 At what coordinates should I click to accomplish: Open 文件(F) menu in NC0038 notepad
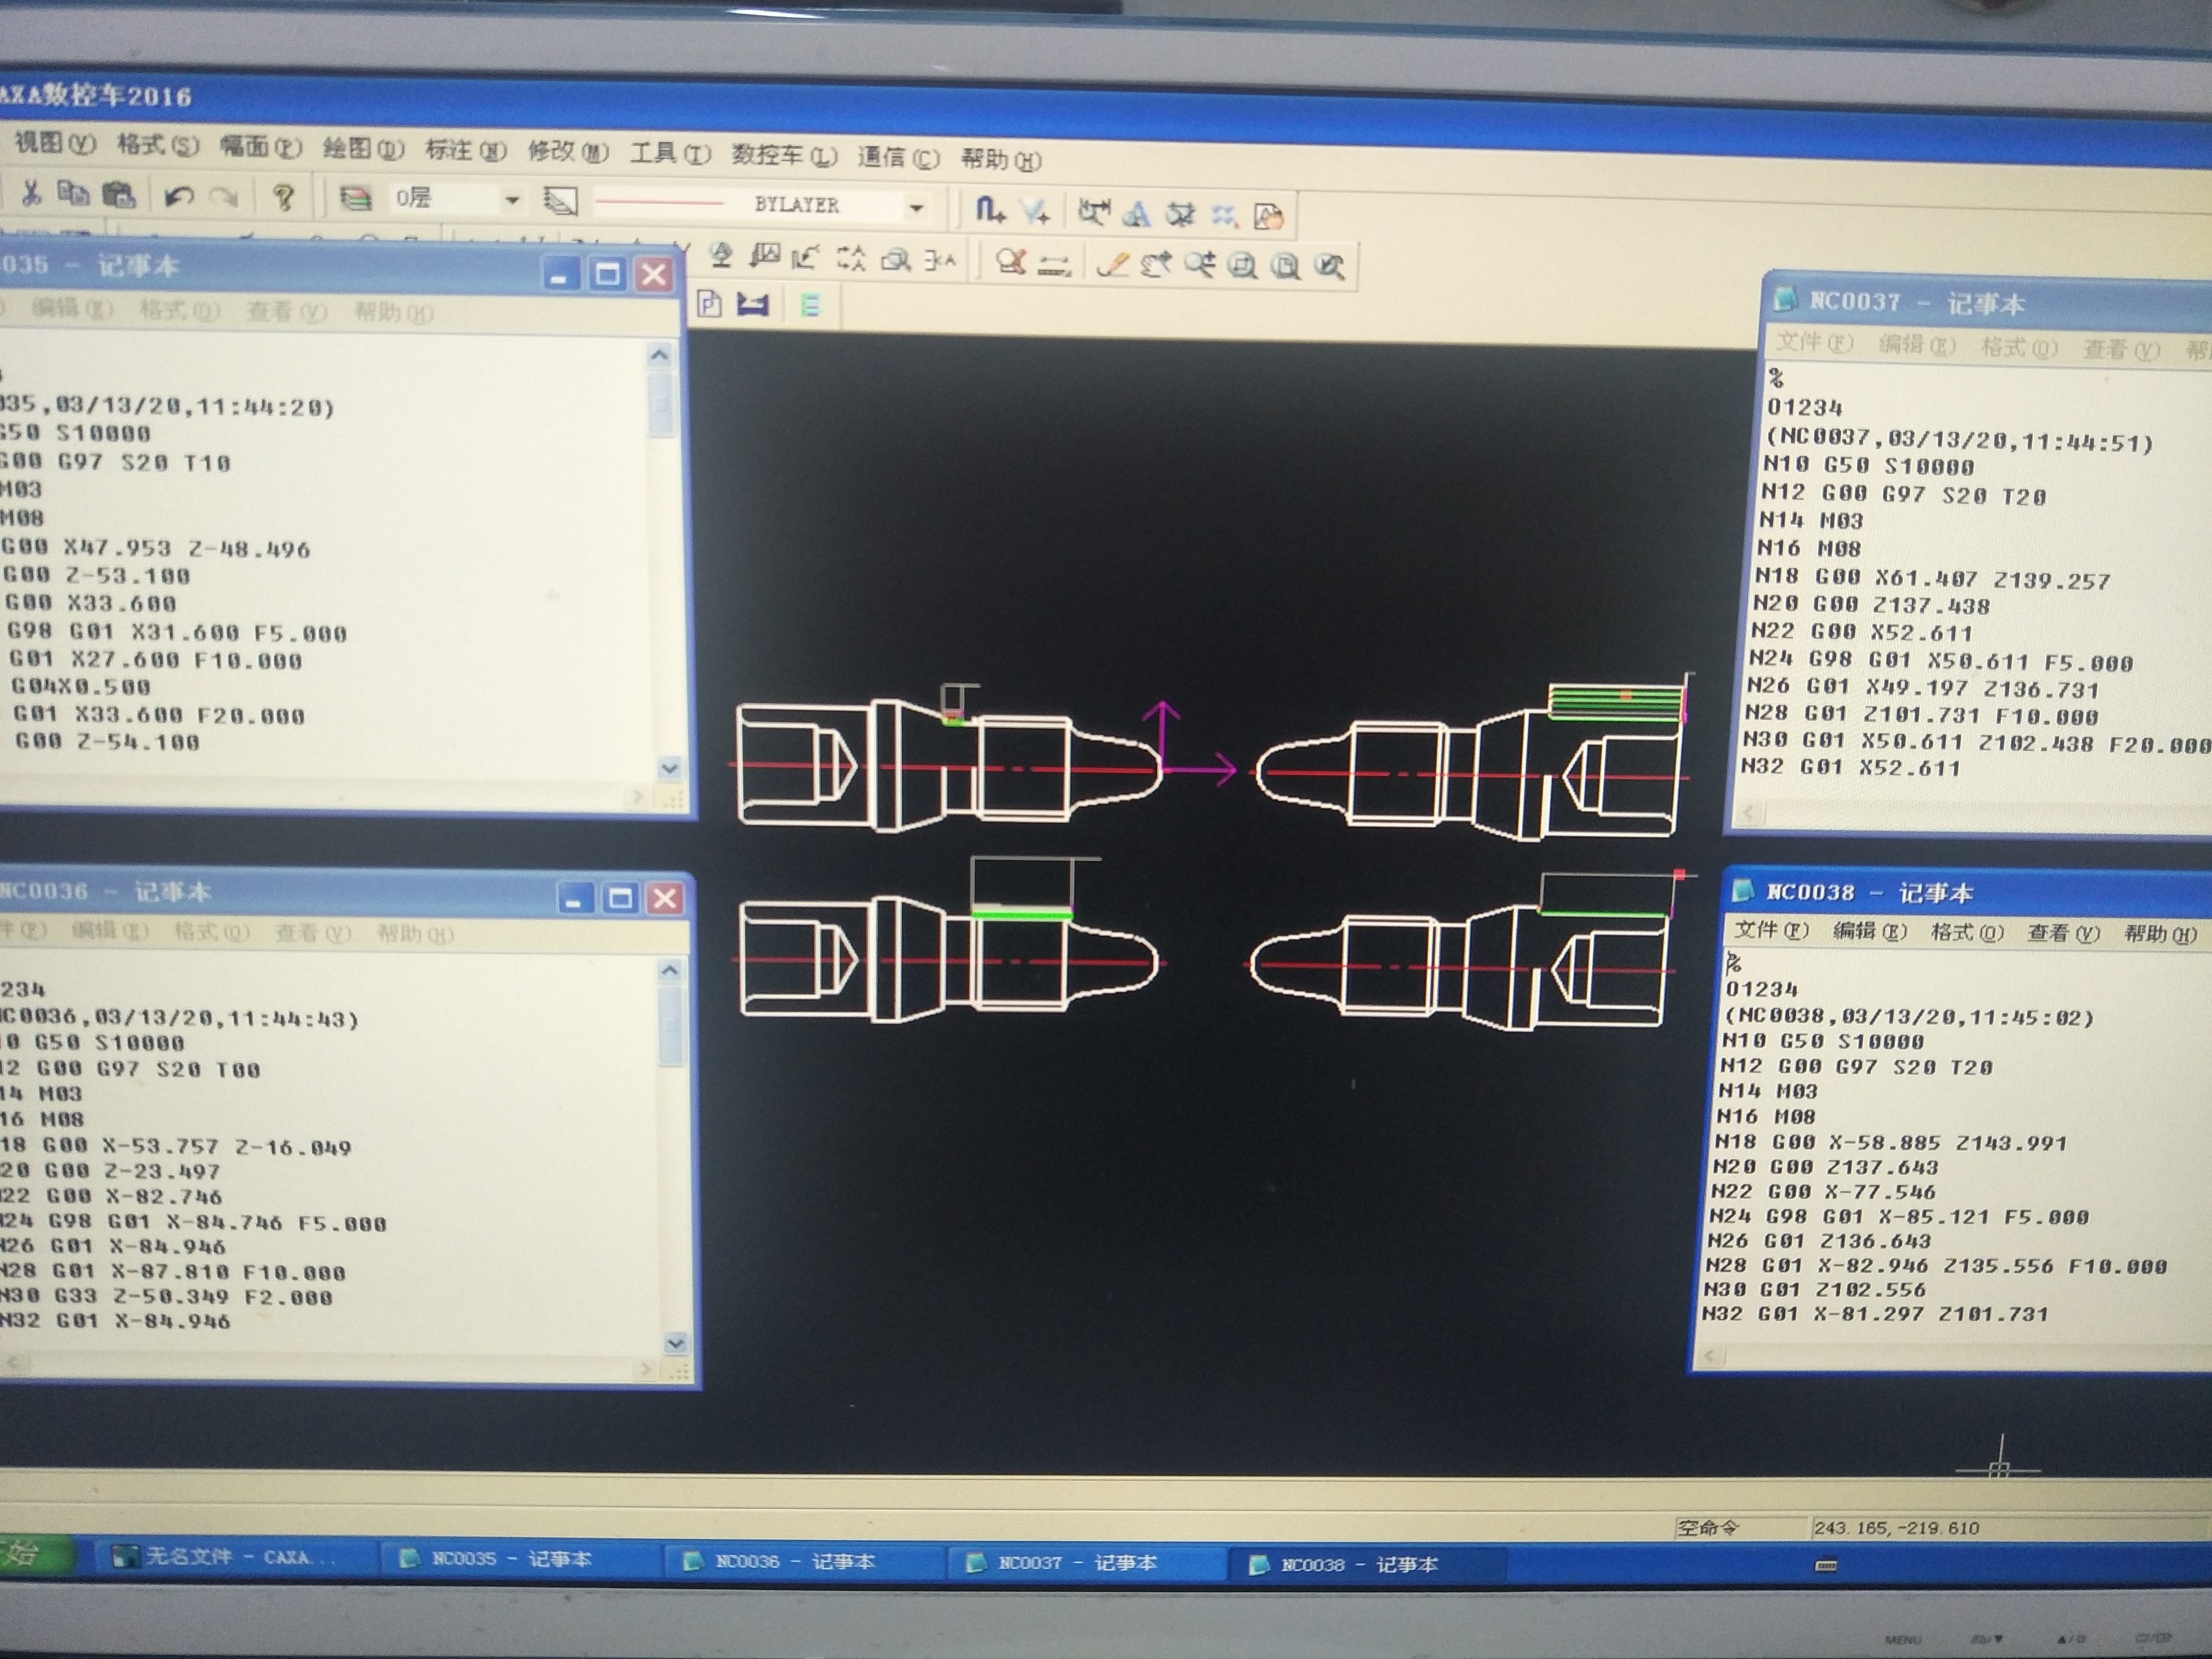[x=1771, y=931]
